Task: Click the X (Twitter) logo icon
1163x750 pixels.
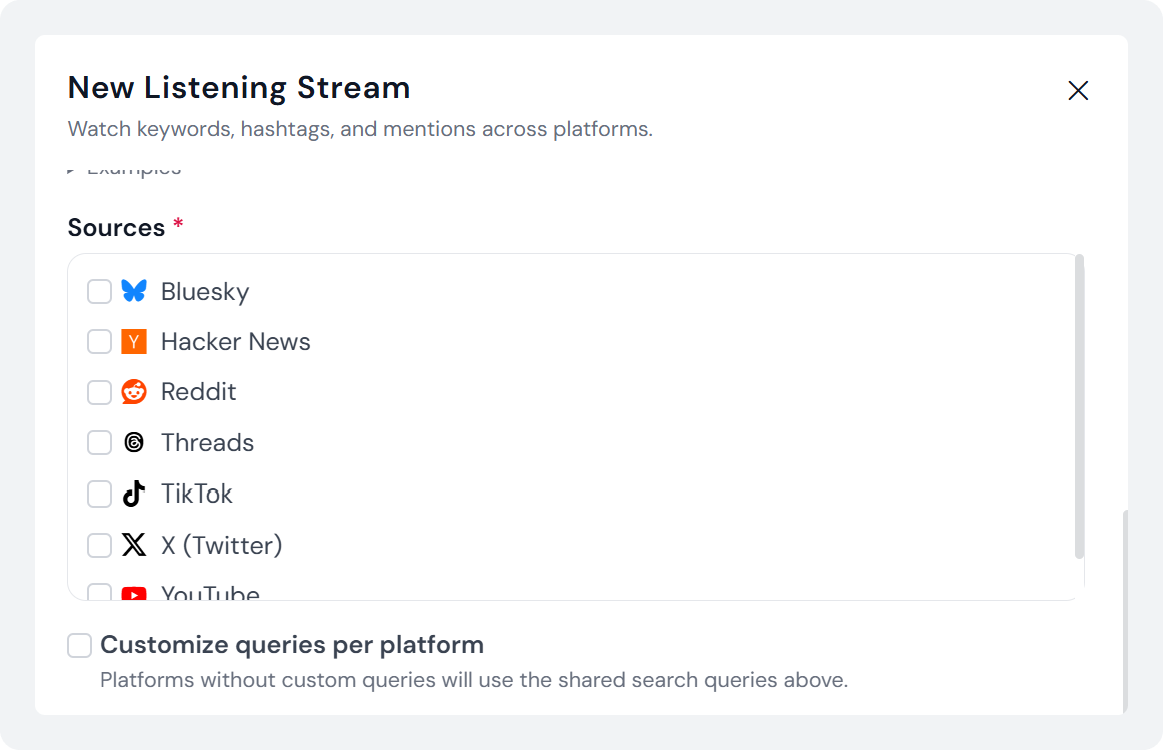Action: tap(134, 545)
